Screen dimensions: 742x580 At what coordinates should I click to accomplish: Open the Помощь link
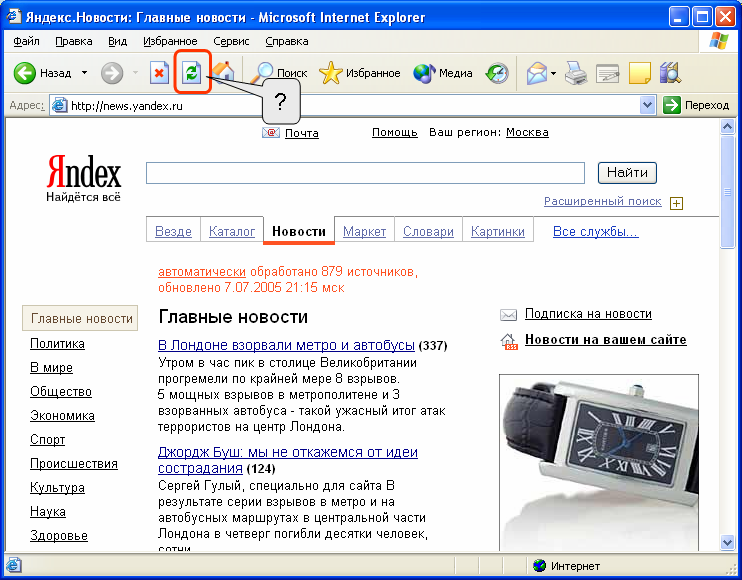pos(395,132)
